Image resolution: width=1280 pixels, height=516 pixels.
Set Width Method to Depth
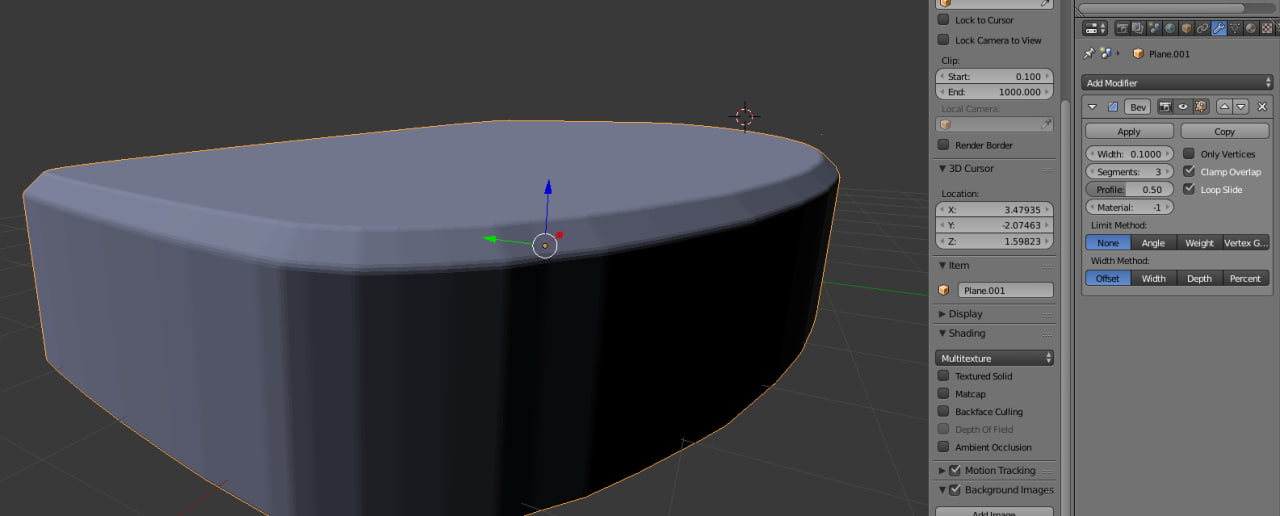click(1199, 279)
